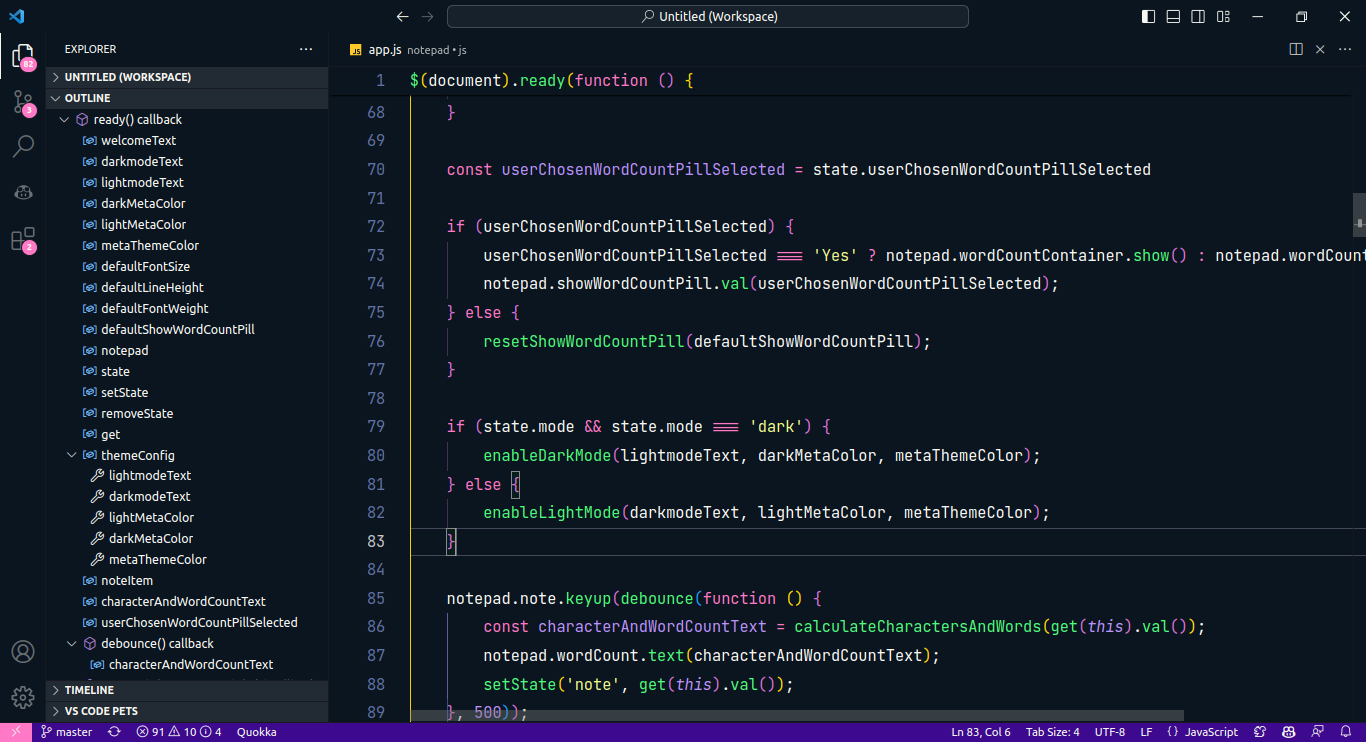
Task: Select userChosenWordCountPillSelected outline symbol
Action: [x=199, y=623]
